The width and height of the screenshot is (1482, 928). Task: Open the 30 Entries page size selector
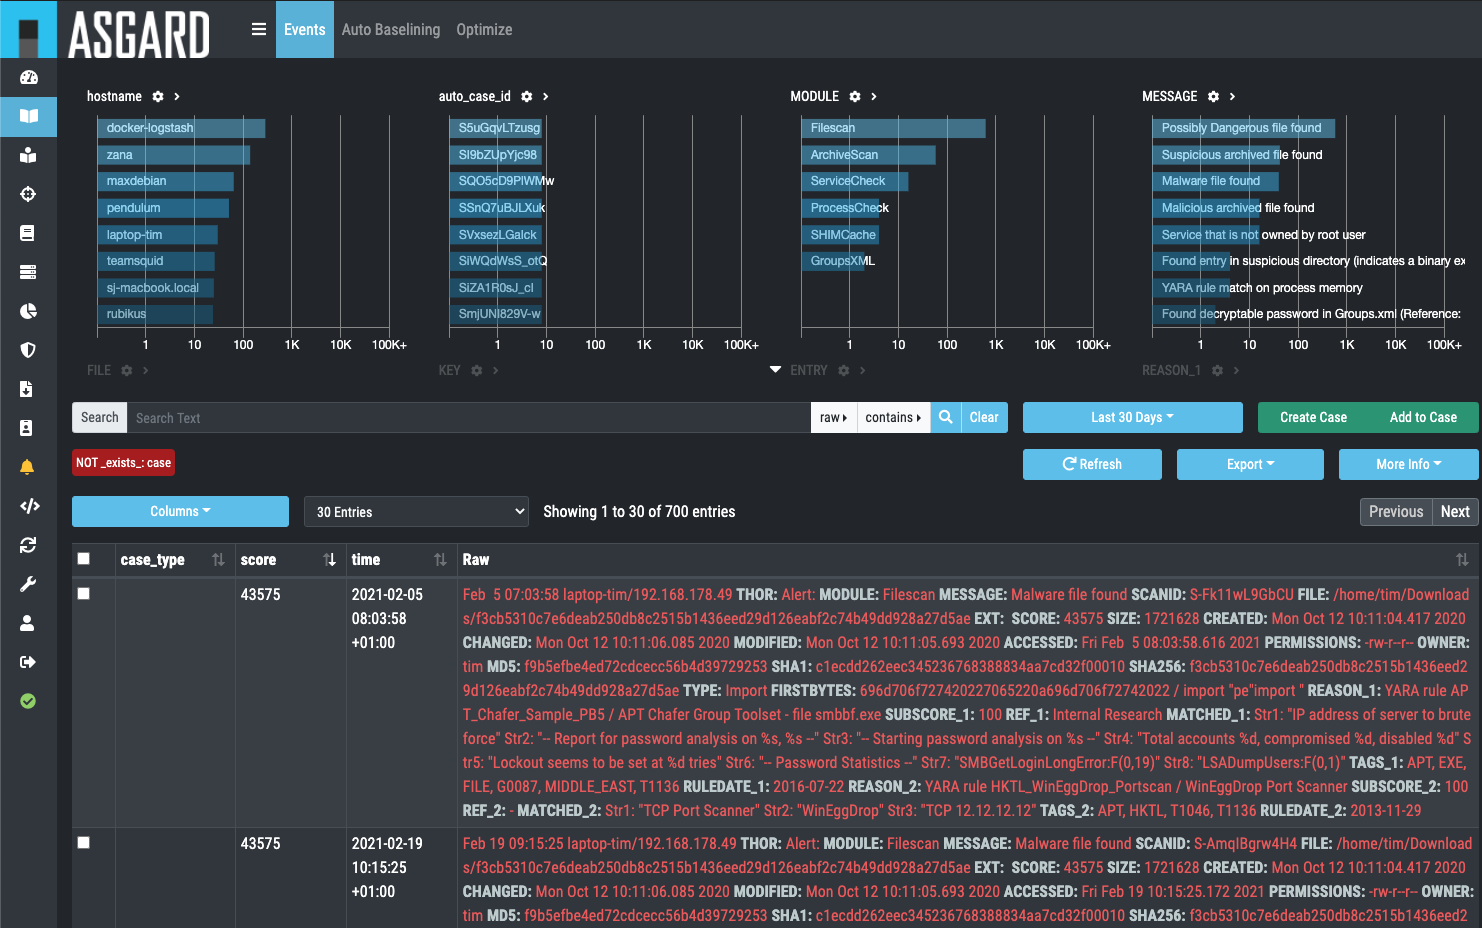(416, 512)
